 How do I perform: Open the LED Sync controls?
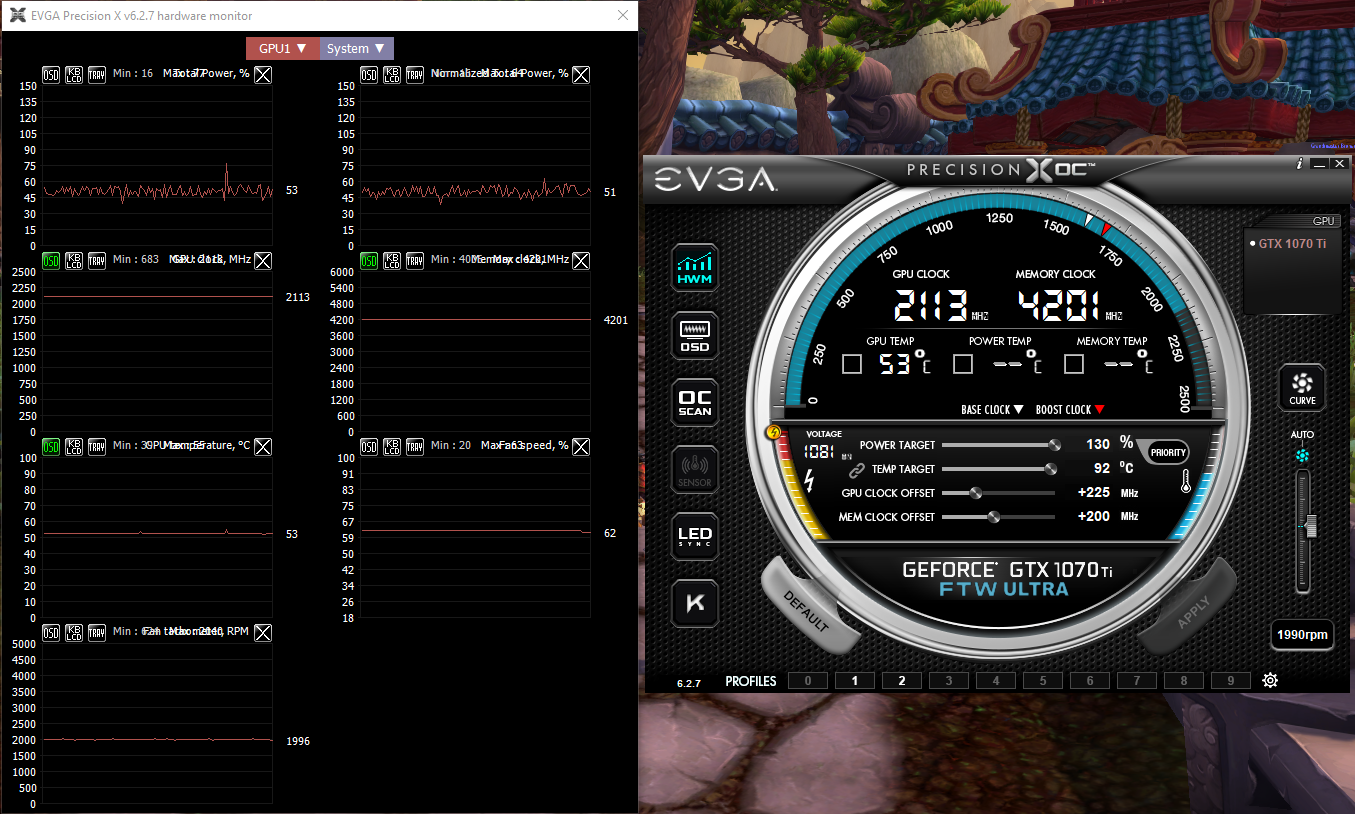click(x=695, y=536)
